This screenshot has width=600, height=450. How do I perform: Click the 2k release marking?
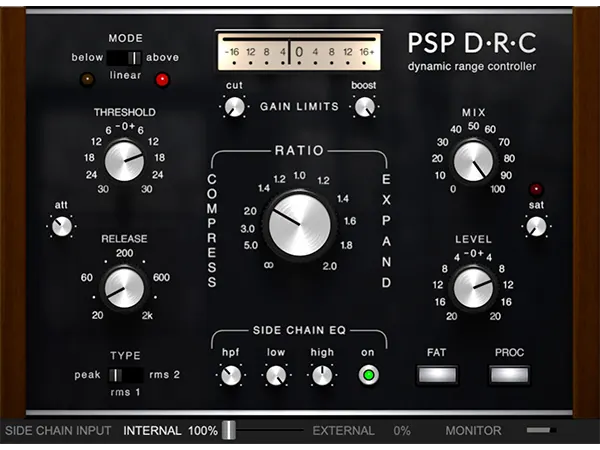pyautogui.click(x=147, y=315)
